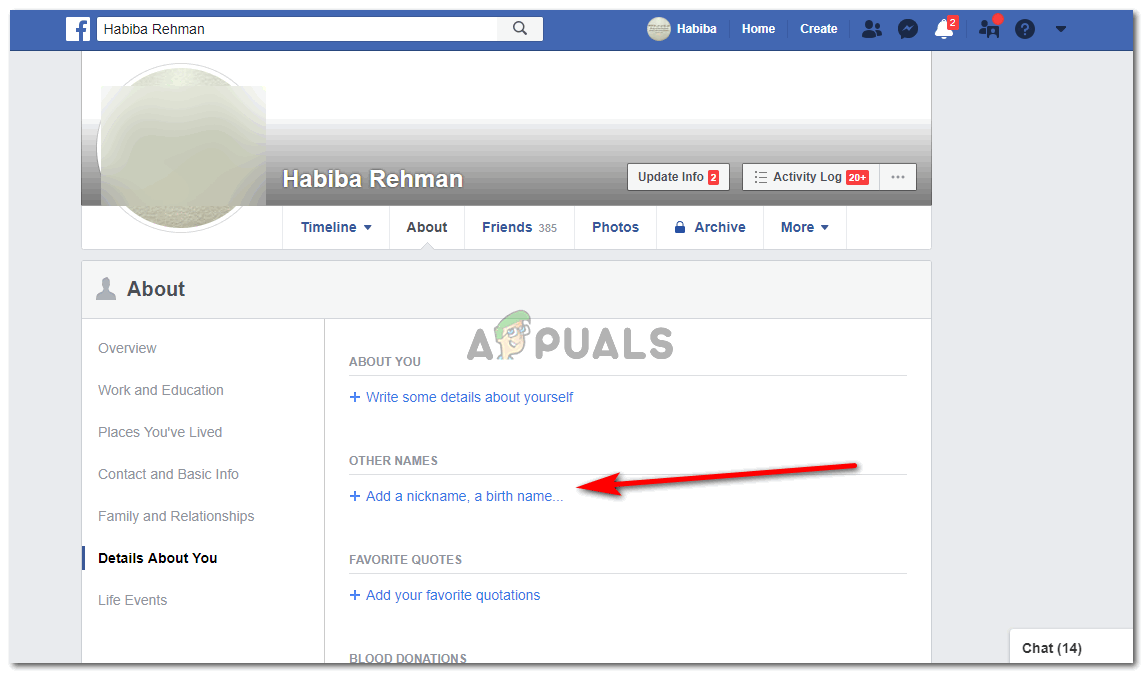Click the Update Info button

tap(678, 177)
